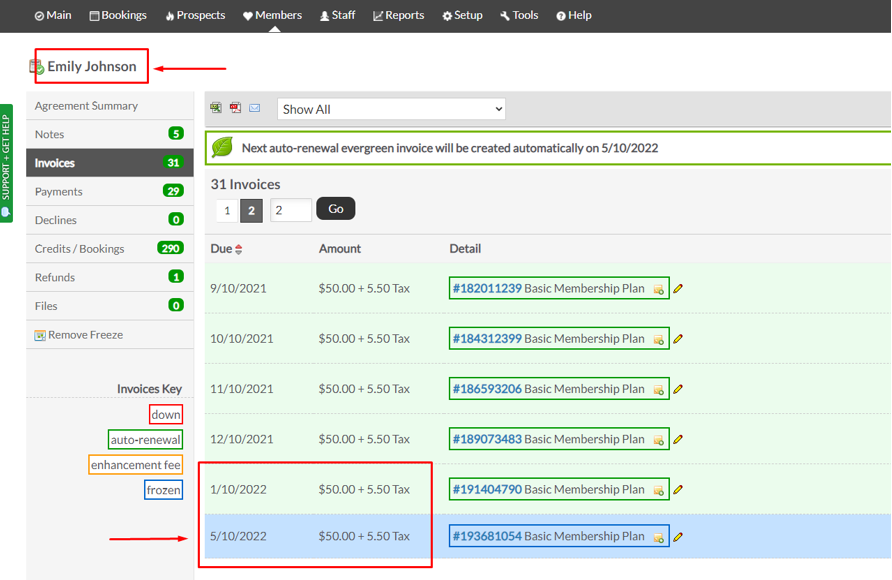Open invoice #184312399
892x580 pixels.
487,338
